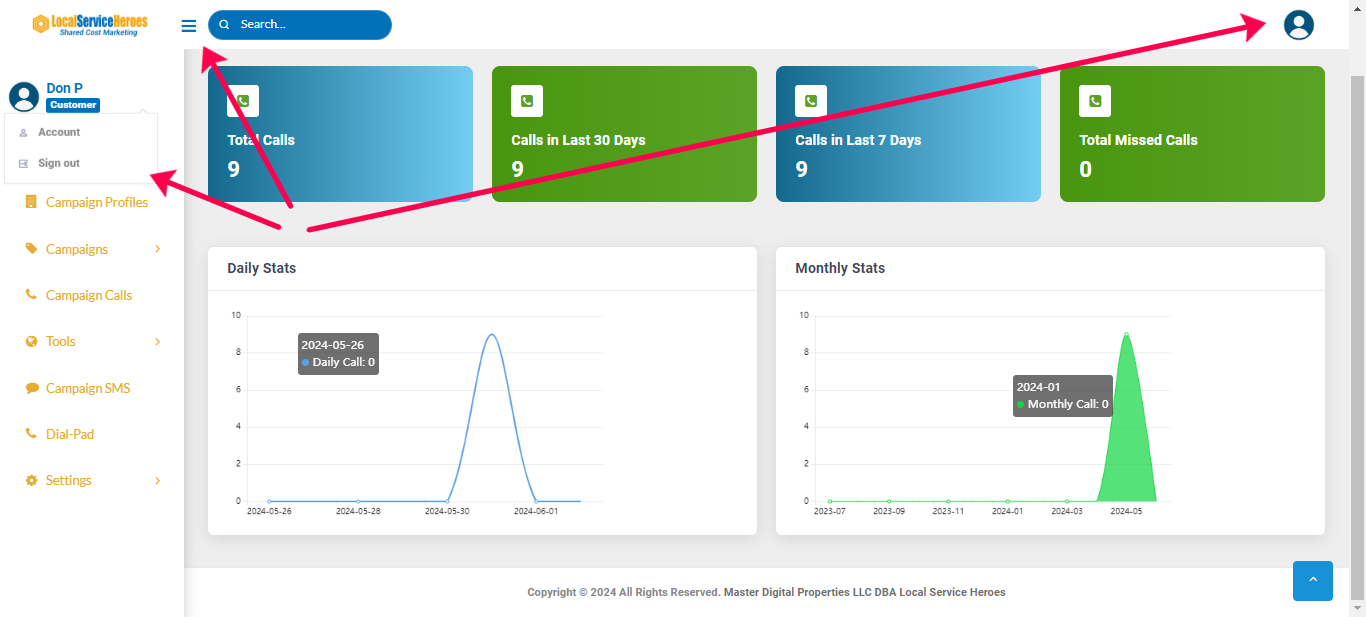This screenshot has height=617, width=1366.
Task: Click the Don P sidebar avatar
Action: click(x=24, y=96)
